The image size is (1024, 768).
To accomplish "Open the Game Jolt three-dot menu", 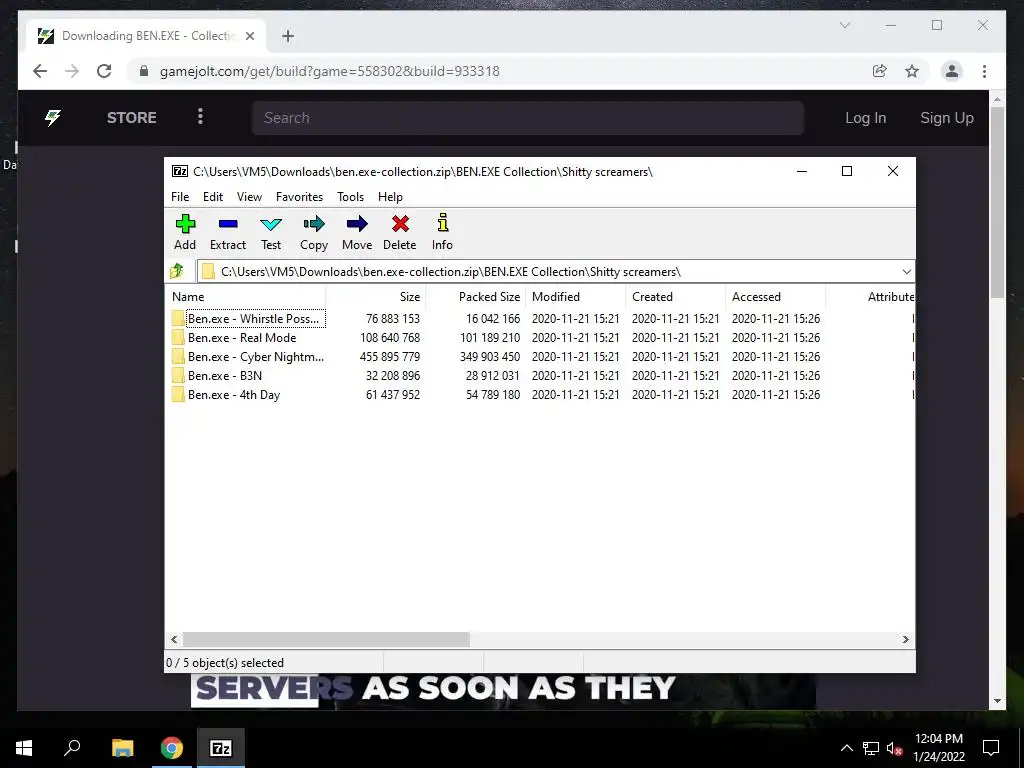I will click(x=200, y=116).
